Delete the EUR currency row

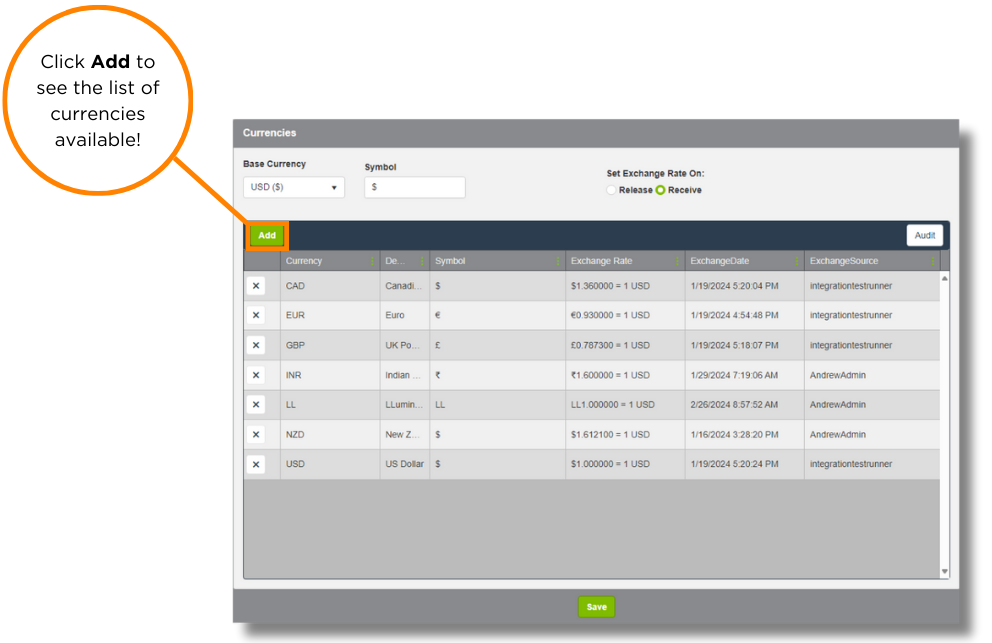point(256,316)
